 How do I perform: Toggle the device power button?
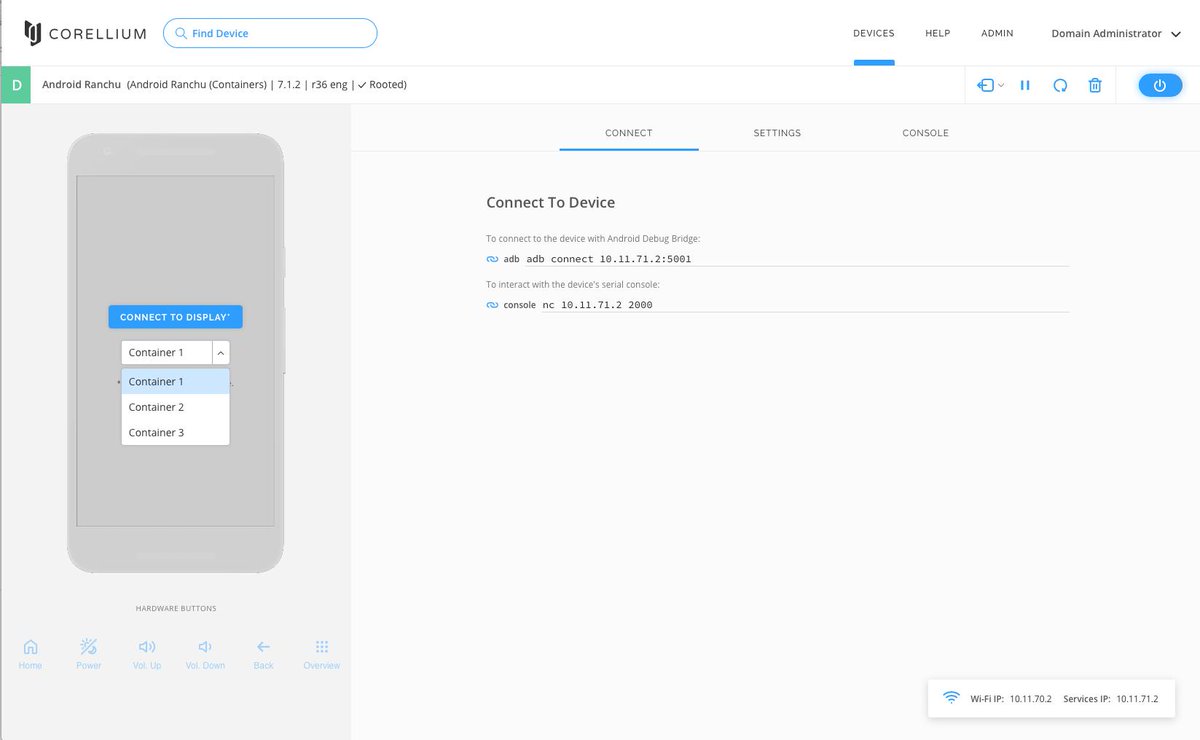click(1160, 85)
